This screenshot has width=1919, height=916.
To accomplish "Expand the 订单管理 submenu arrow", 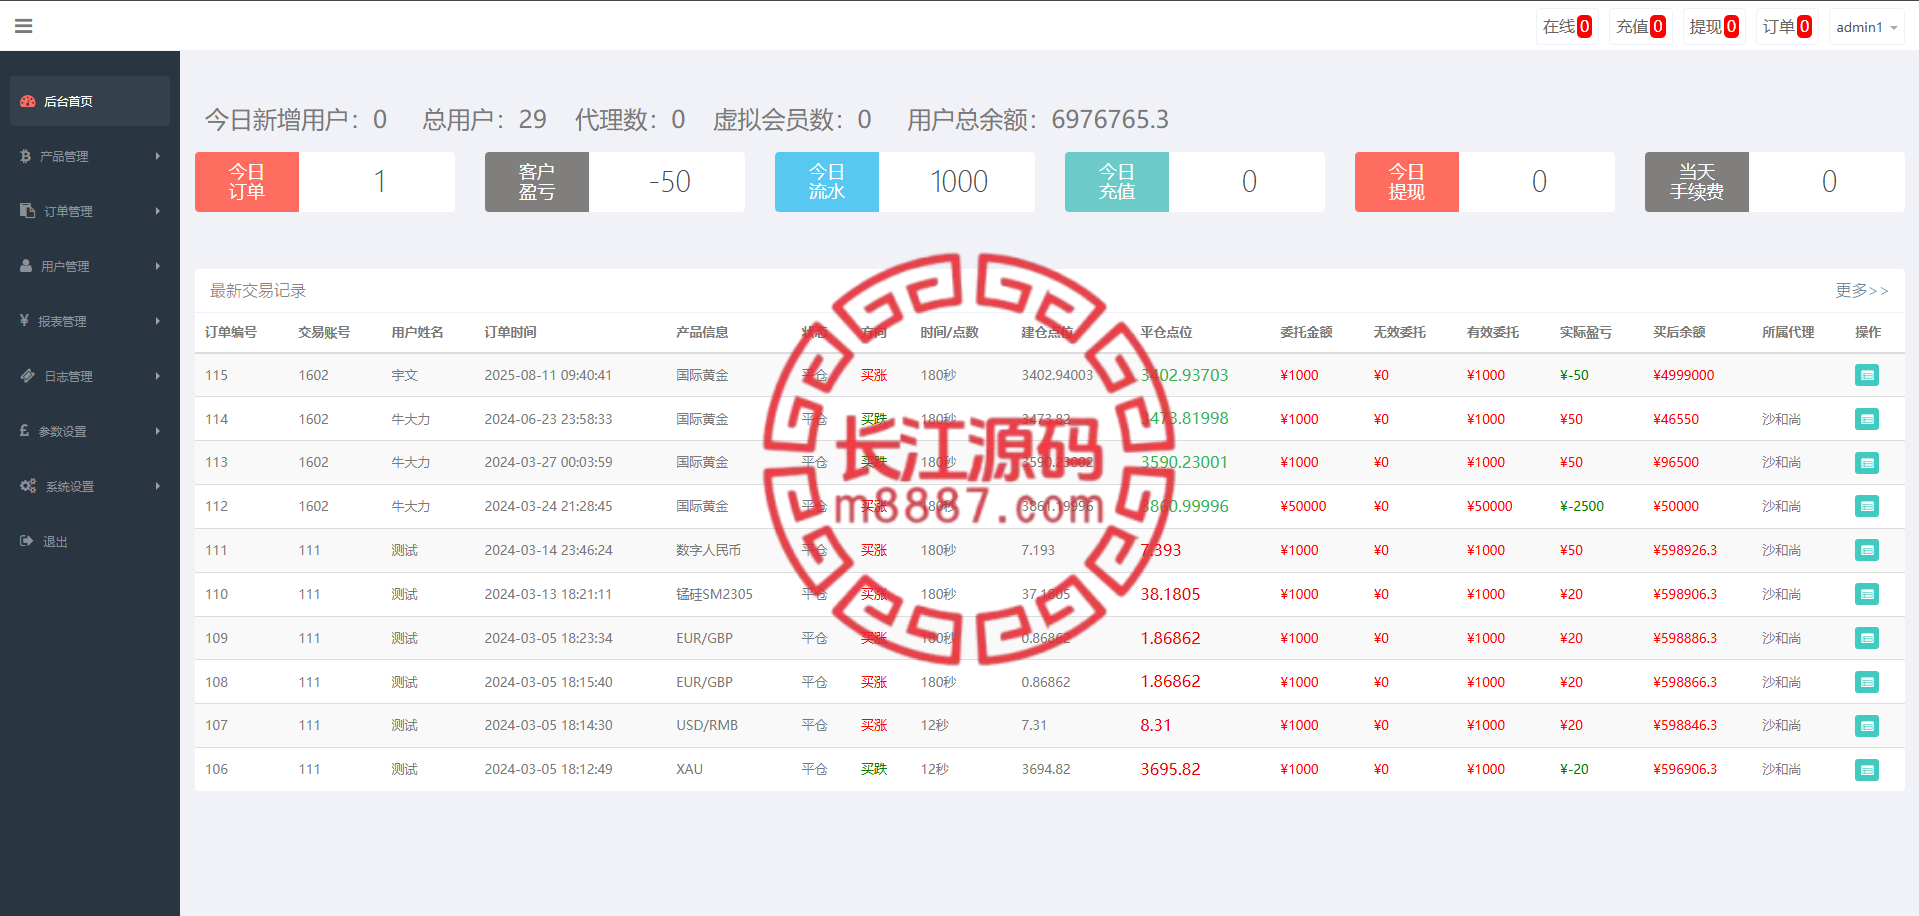I will click(x=158, y=211).
